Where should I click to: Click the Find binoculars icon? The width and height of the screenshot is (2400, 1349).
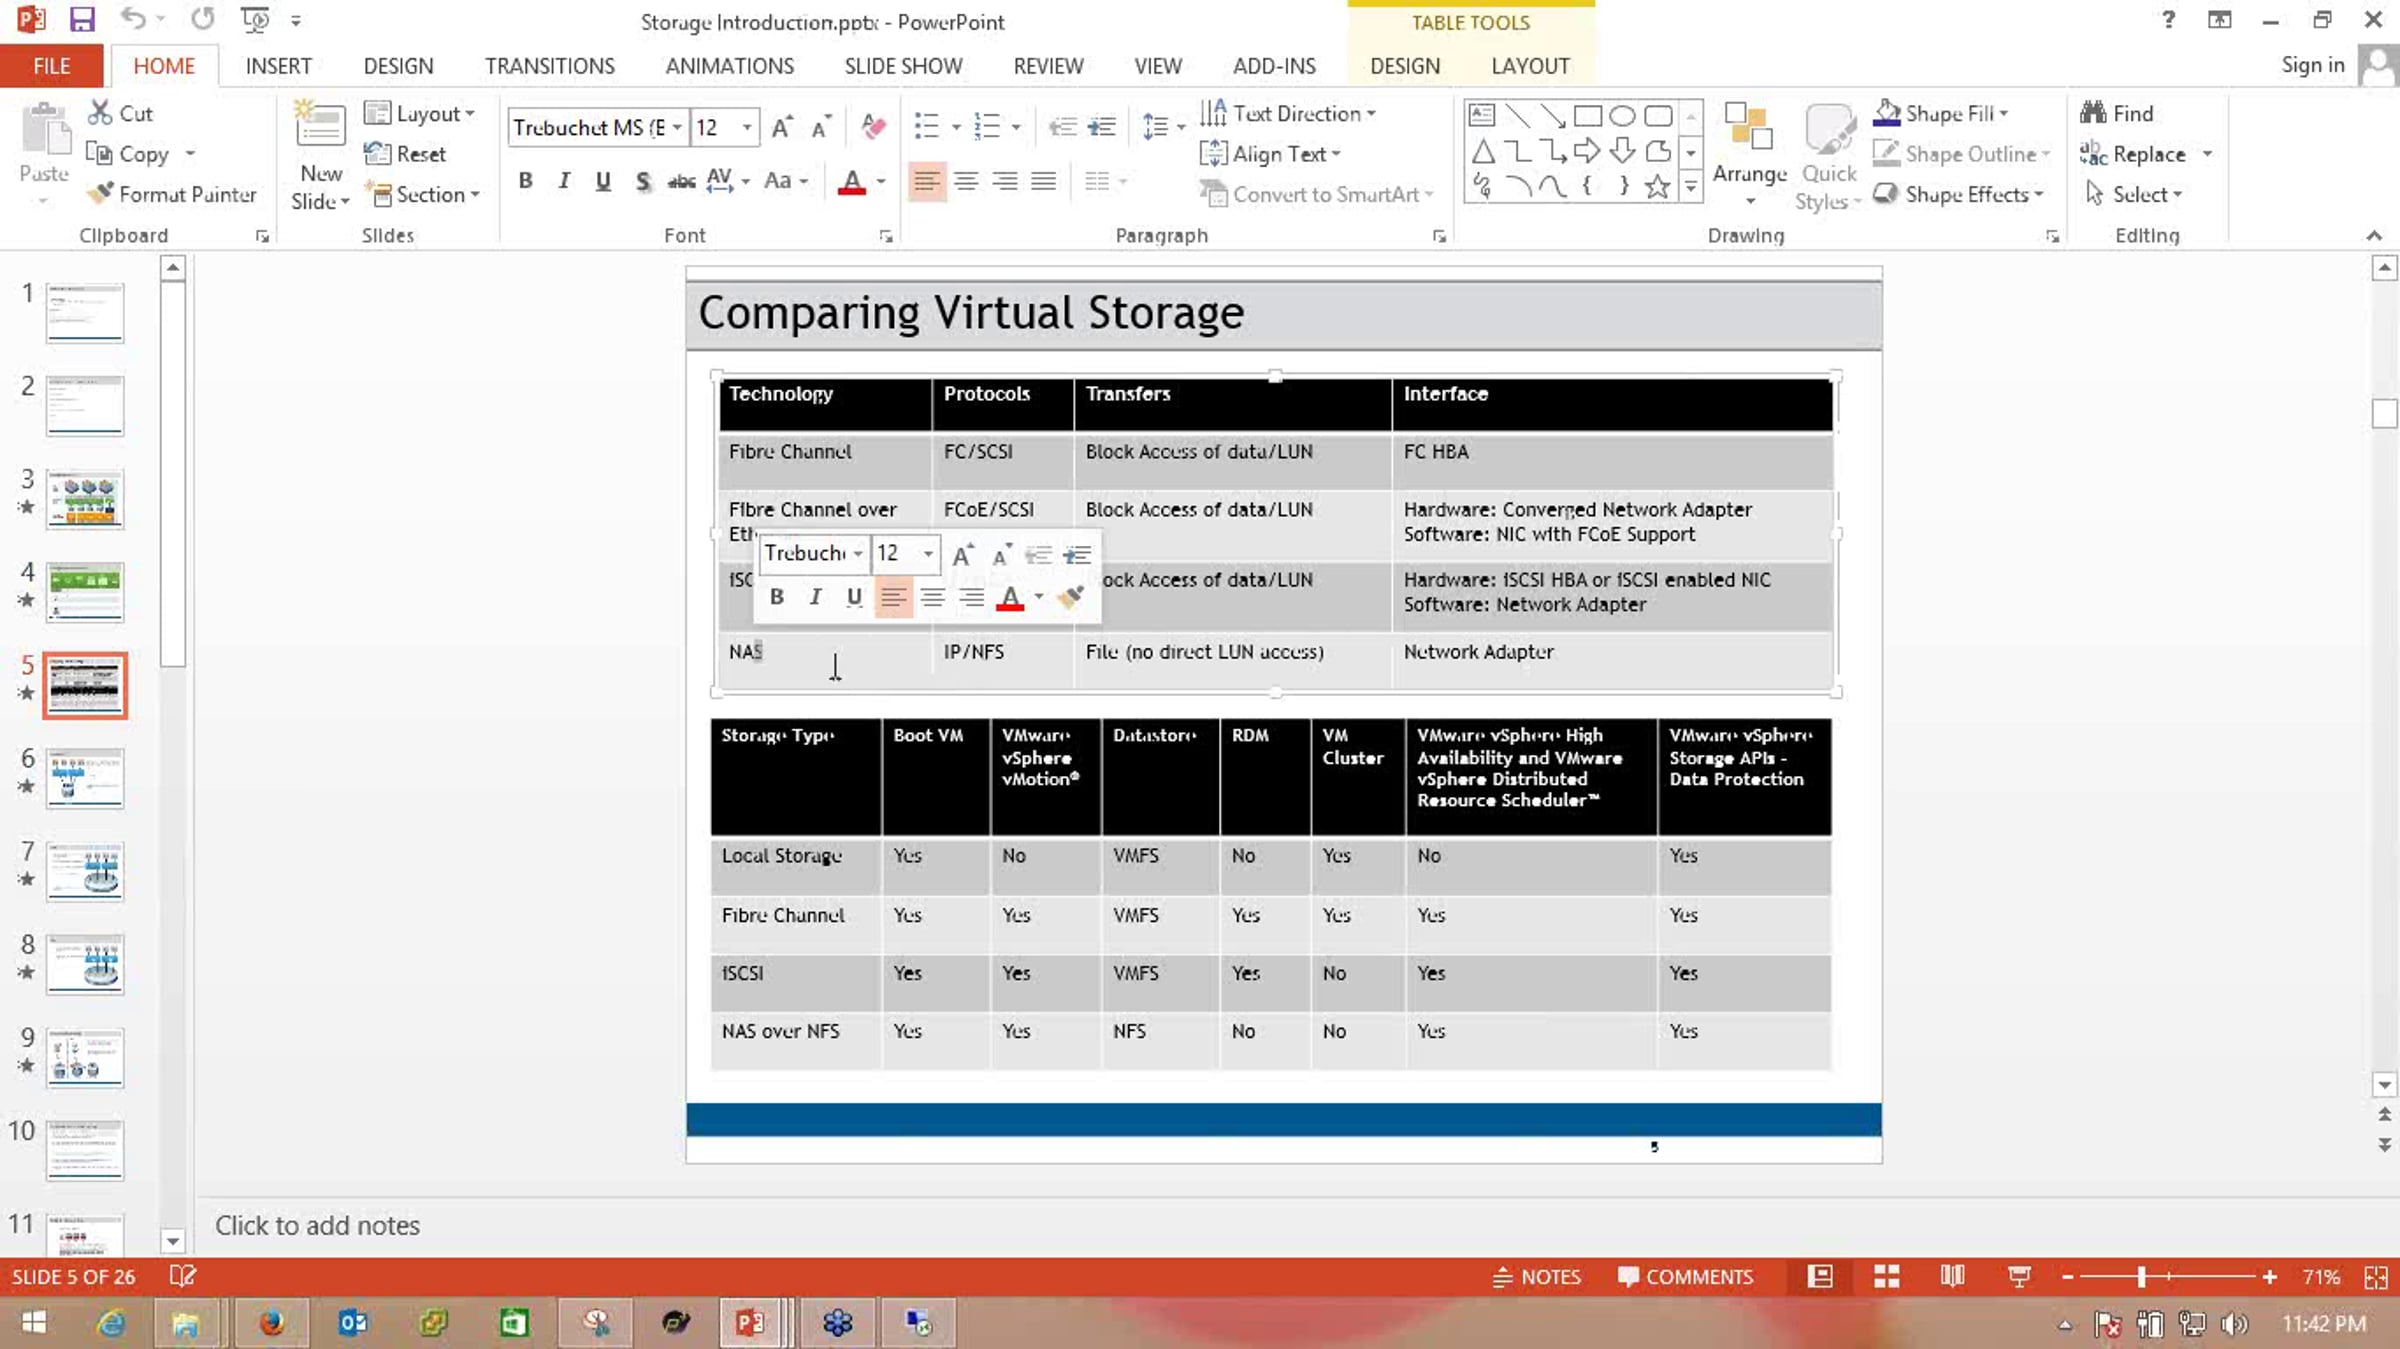2093,113
